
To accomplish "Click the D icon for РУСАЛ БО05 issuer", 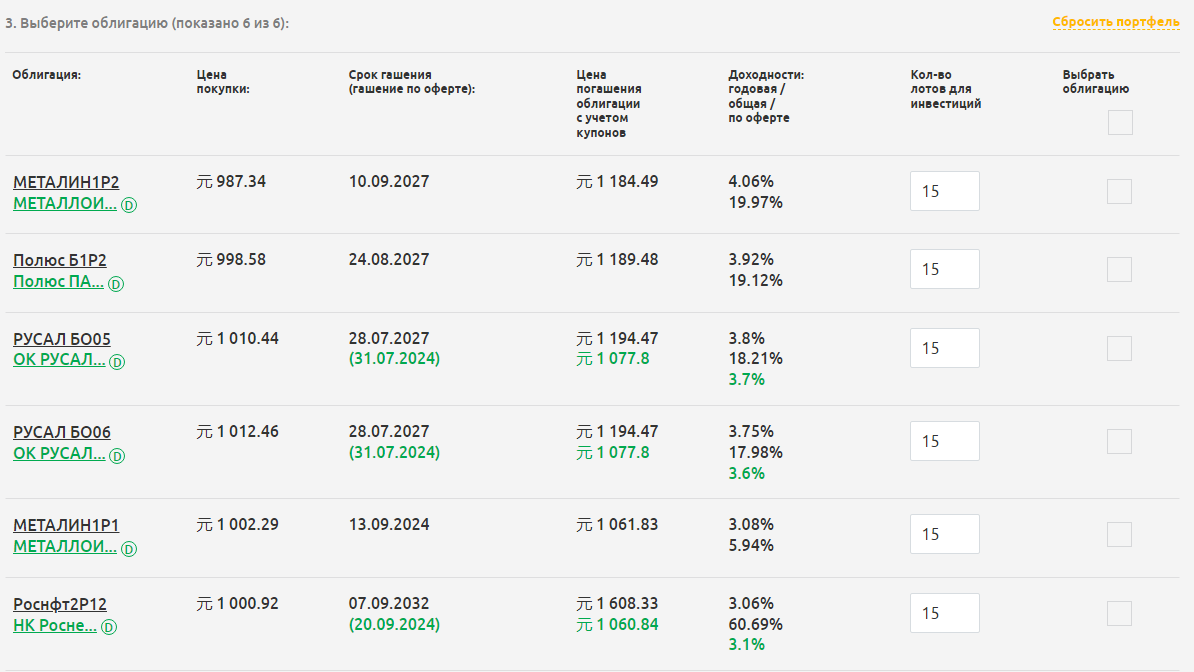I will tap(117, 362).
